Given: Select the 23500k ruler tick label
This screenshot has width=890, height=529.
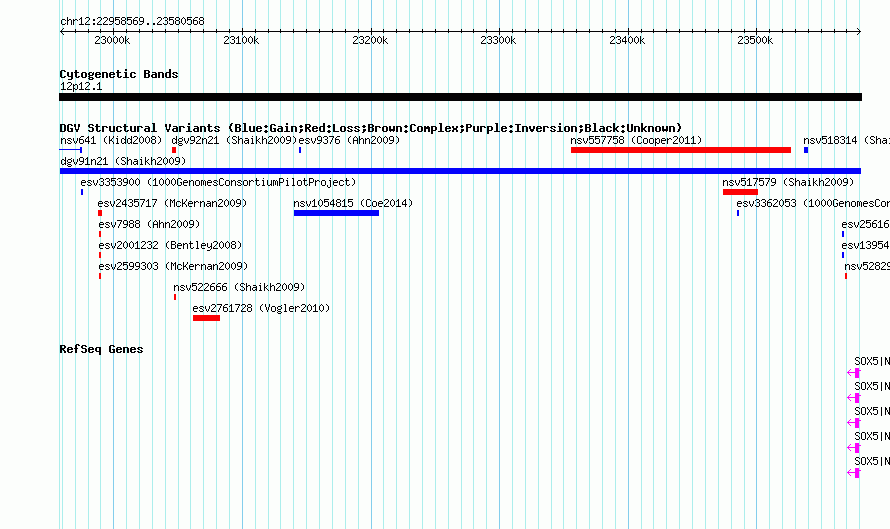Looking at the screenshot, I should (755, 40).
